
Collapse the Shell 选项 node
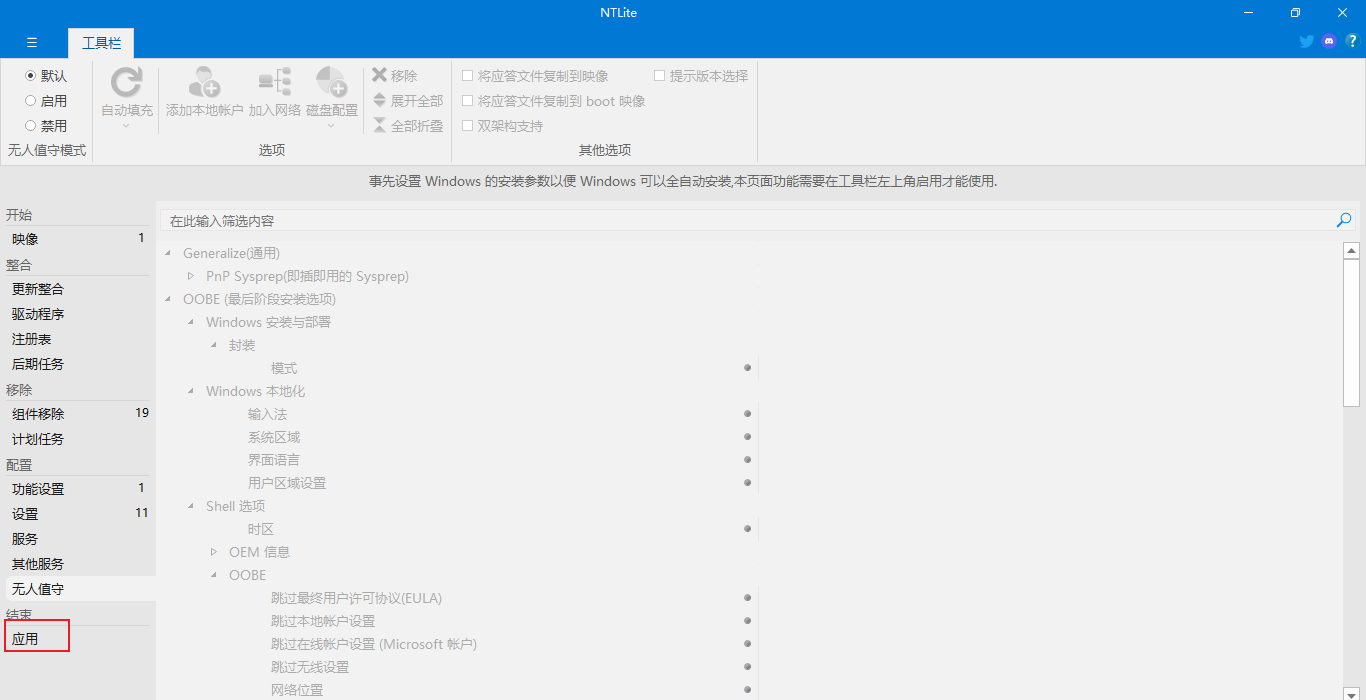click(191, 506)
